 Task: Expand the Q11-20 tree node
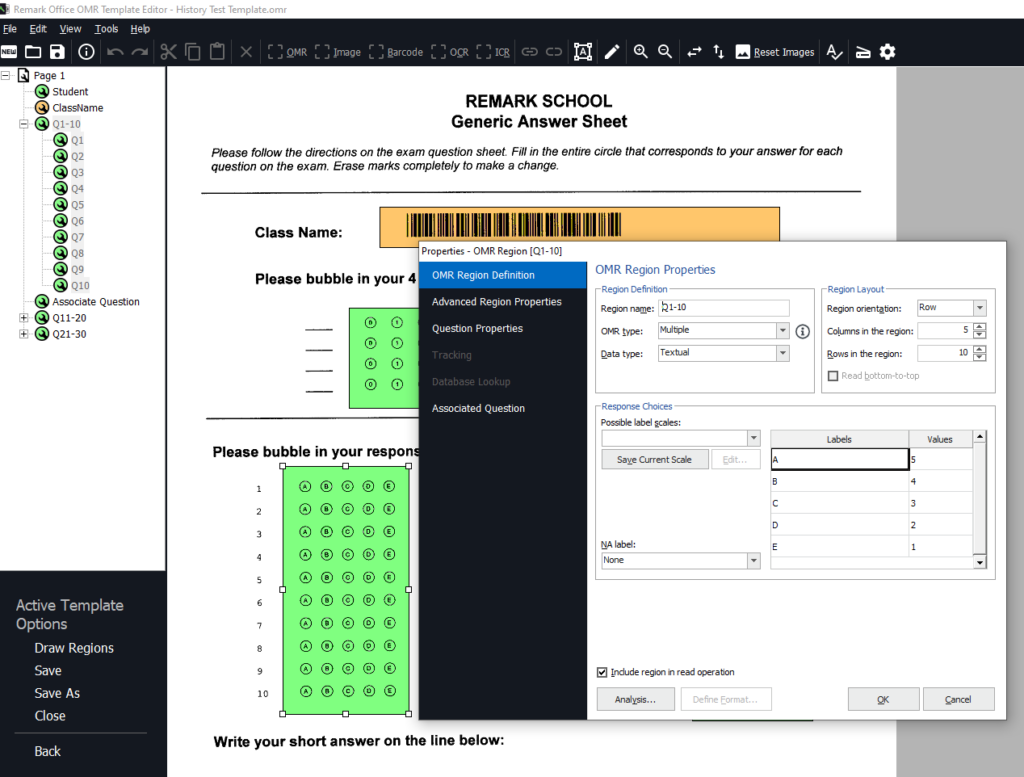(x=24, y=318)
